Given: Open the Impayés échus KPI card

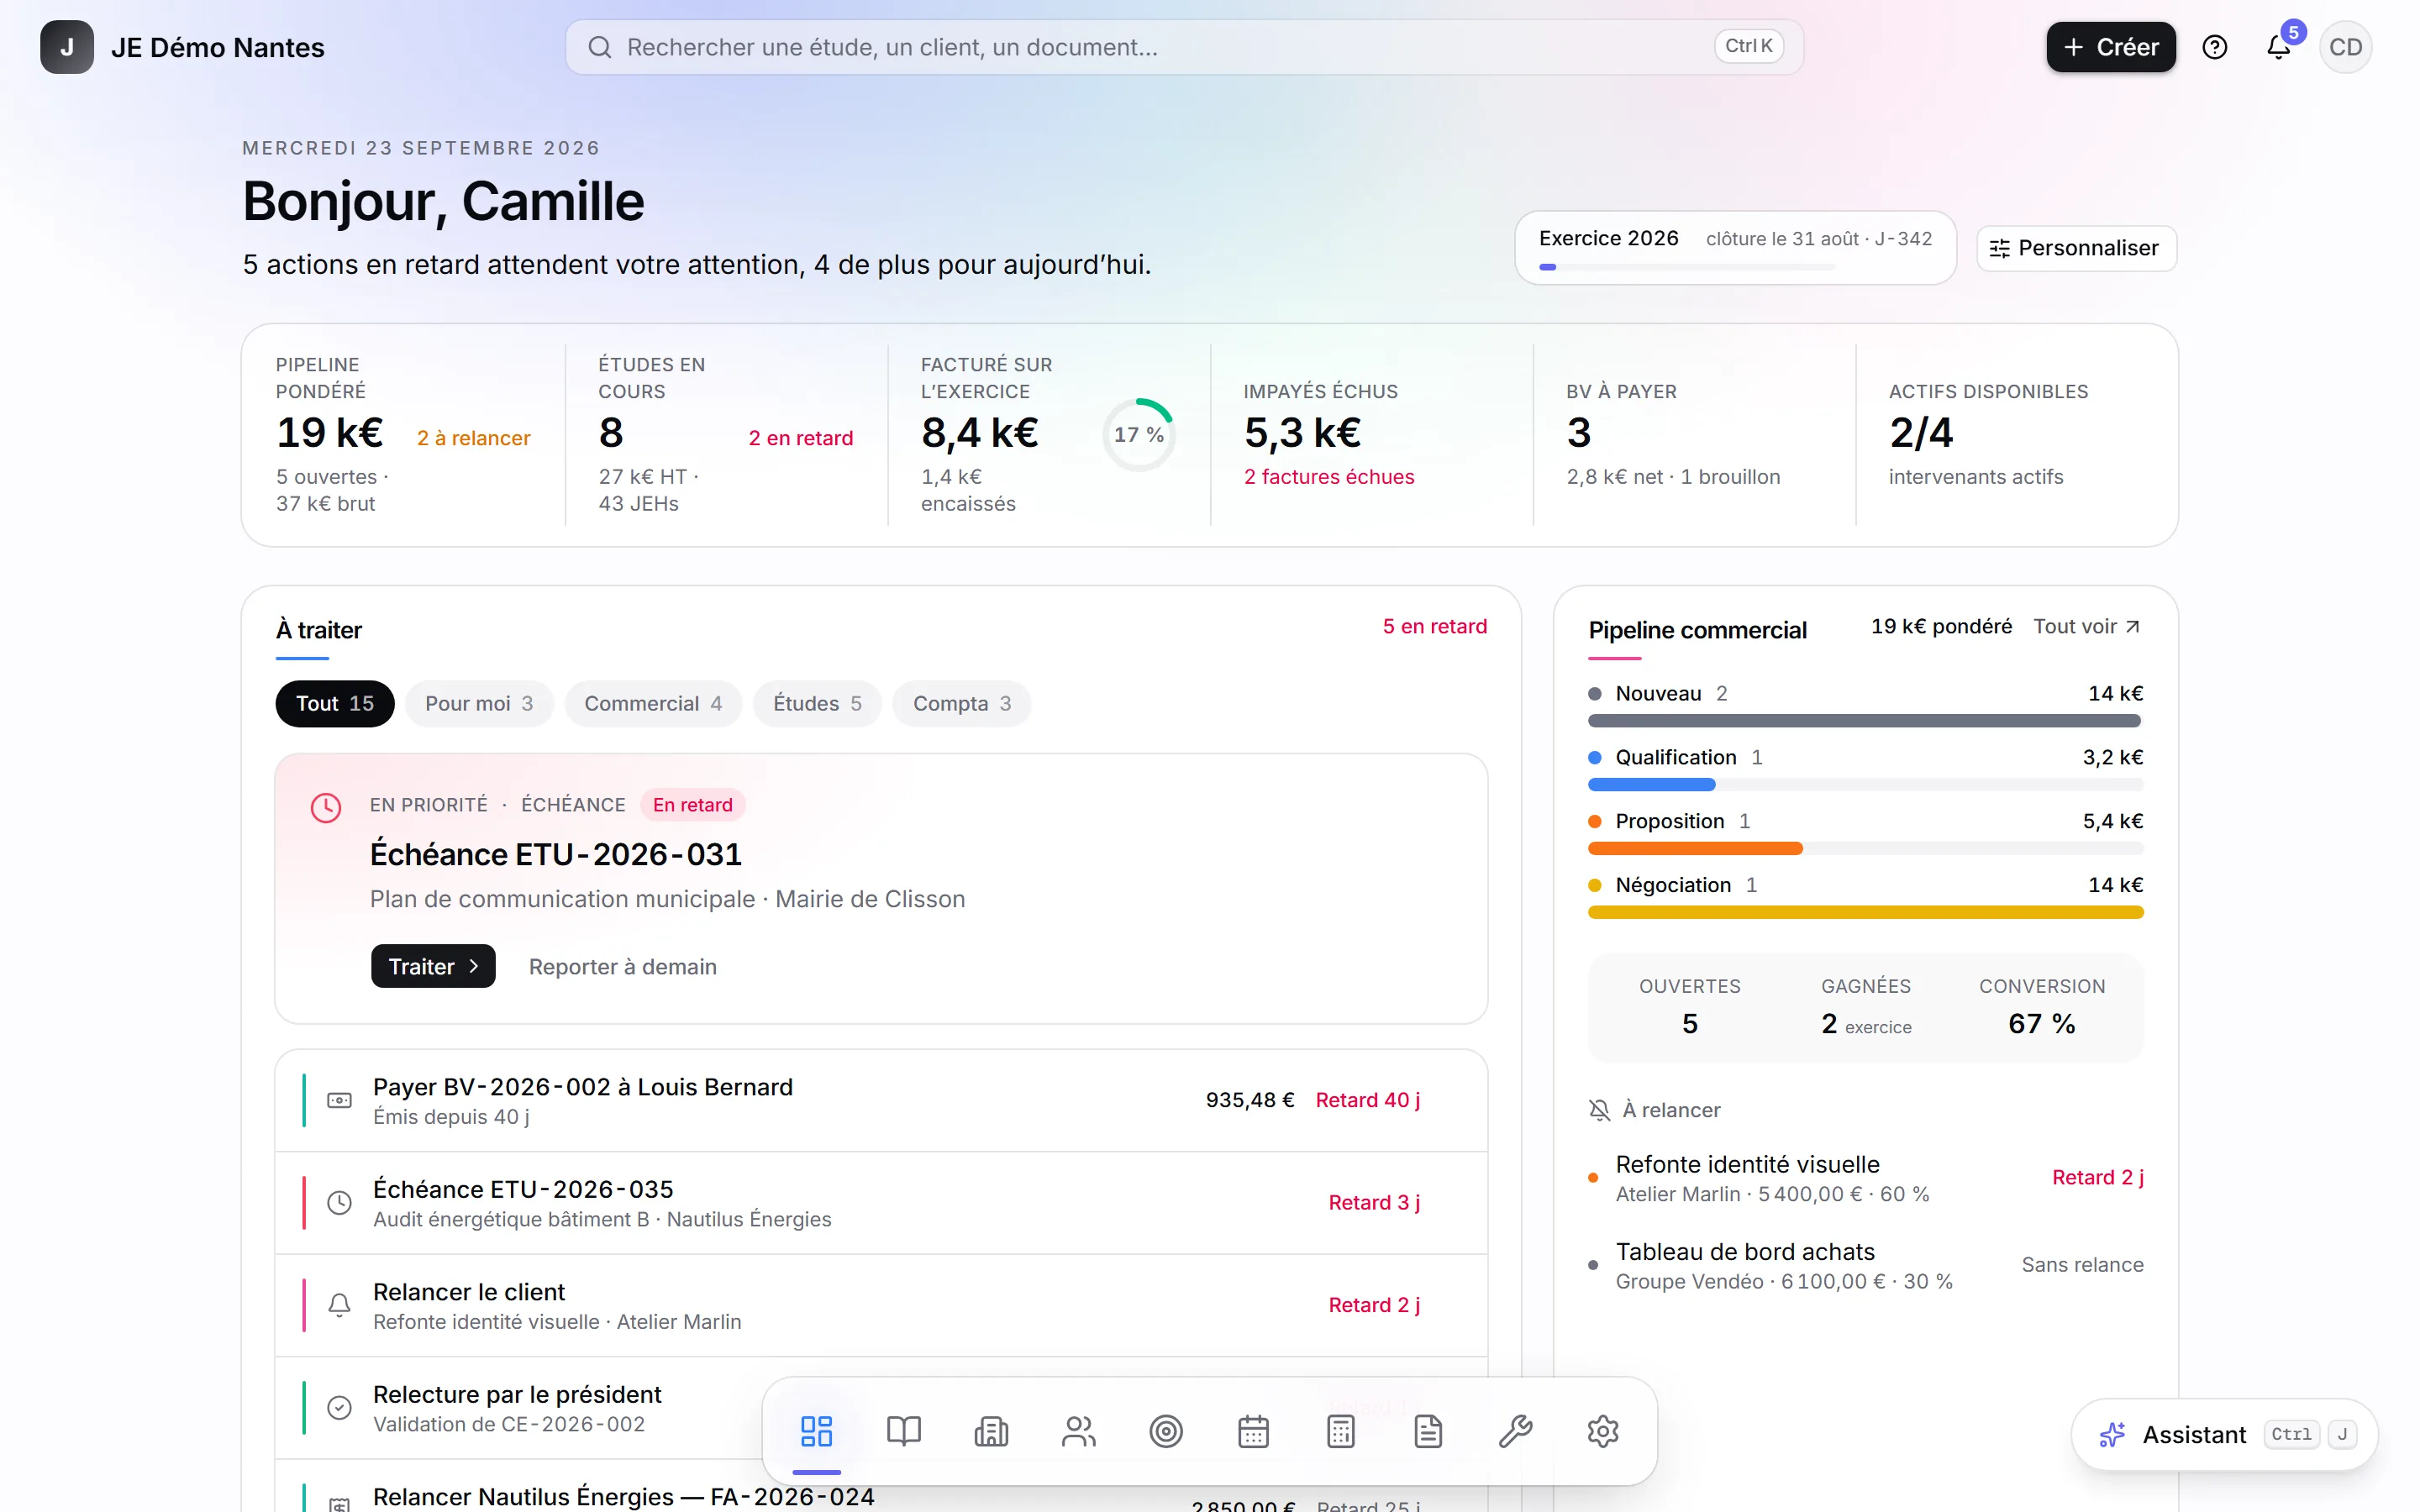Looking at the screenshot, I should click(x=1371, y=434).
